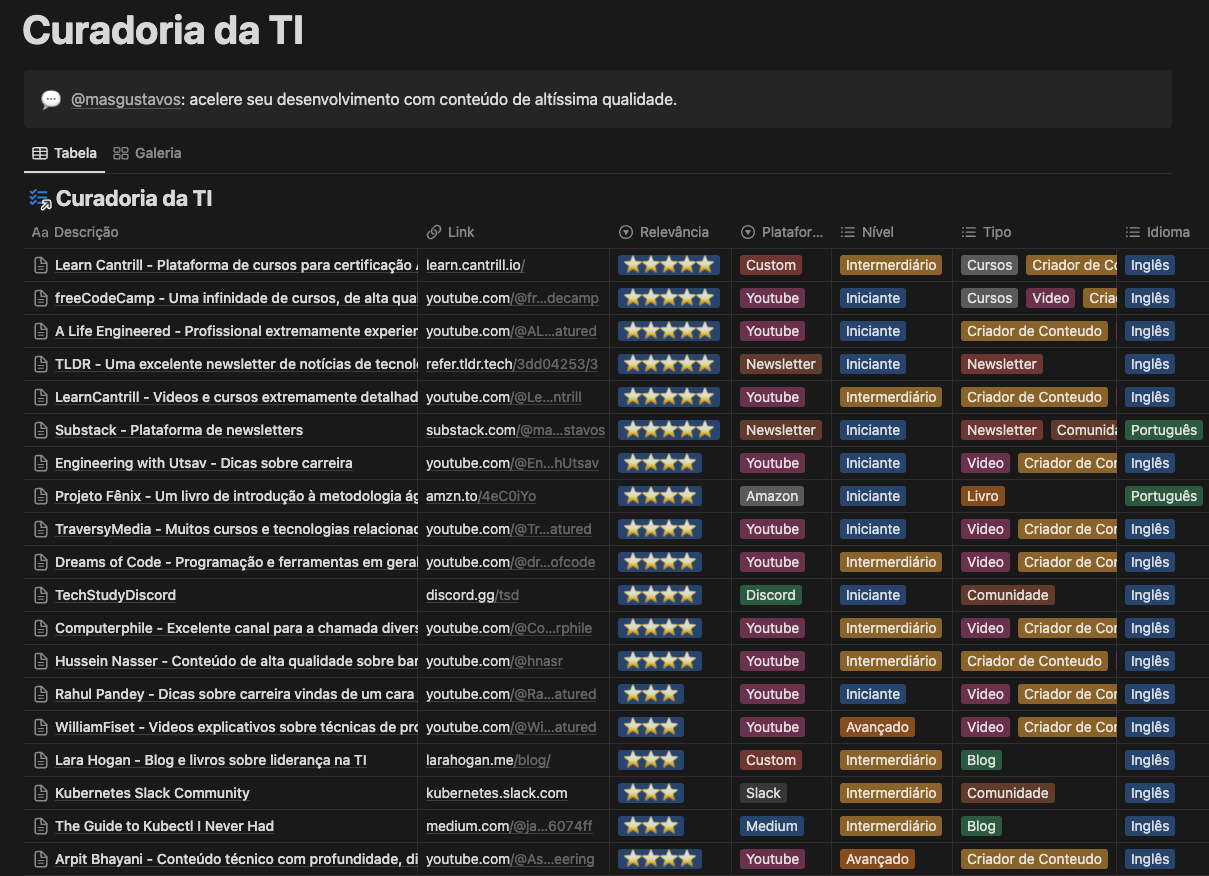Click page icon beside Arpit Bhayani
The height and width of the screenshot is (876, 1209).
coord(41,859)
